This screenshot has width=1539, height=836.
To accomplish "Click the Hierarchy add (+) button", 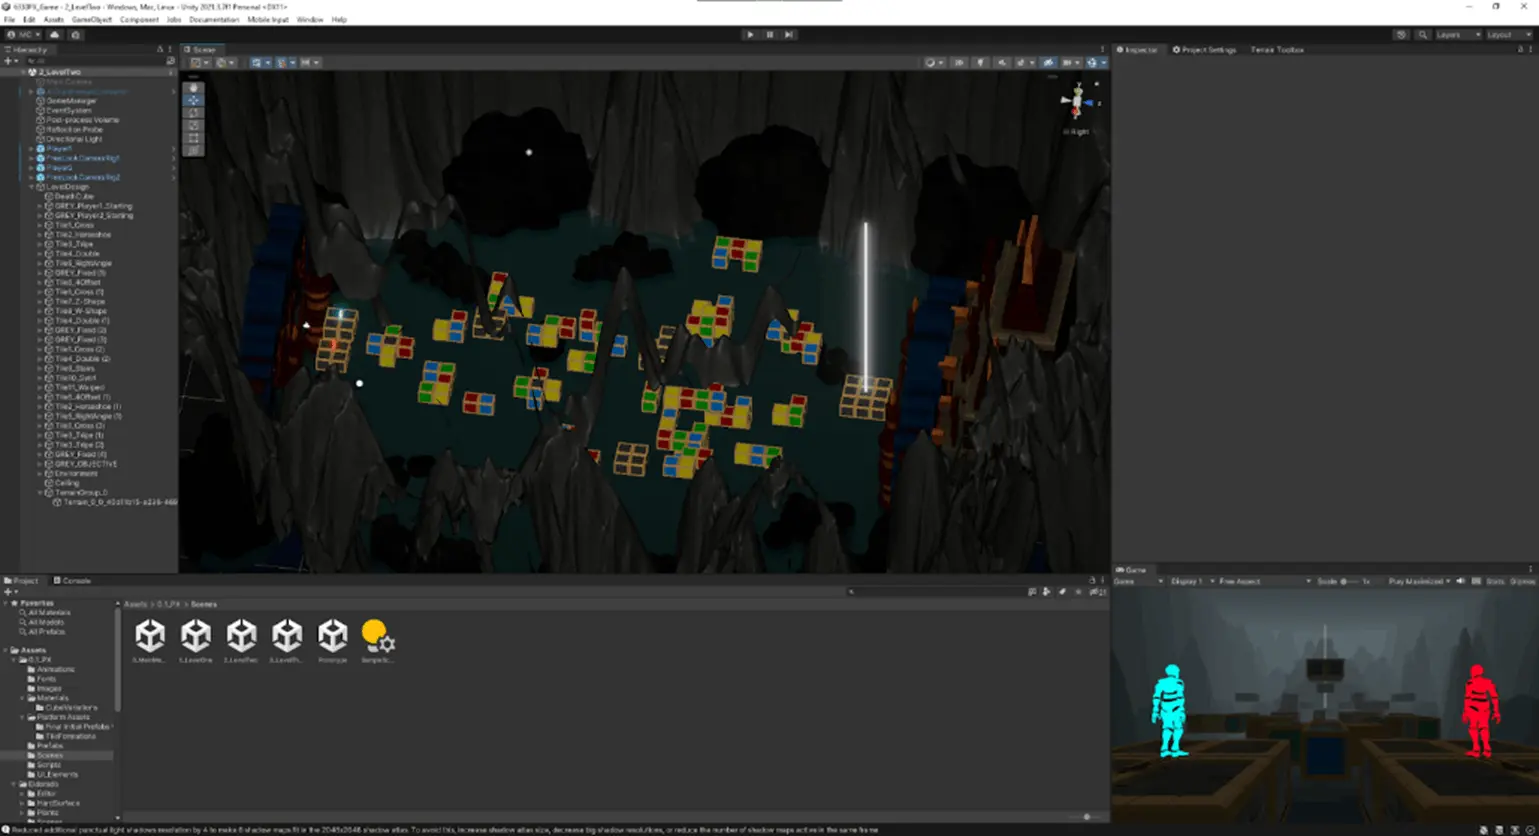I will pos(10,61).
